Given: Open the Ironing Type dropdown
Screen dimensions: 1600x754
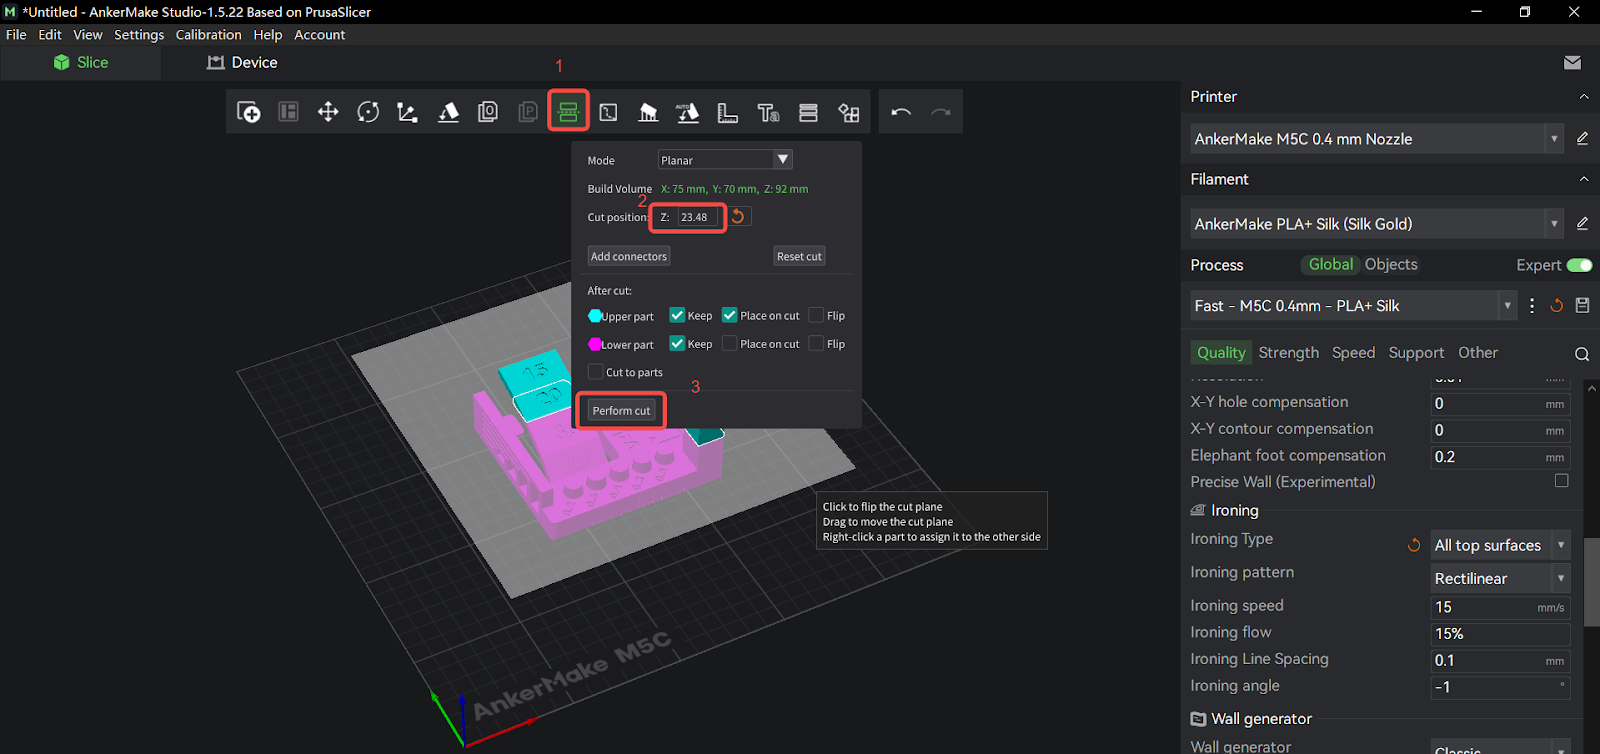Looking at the screenshot, I should (1500, 545).
